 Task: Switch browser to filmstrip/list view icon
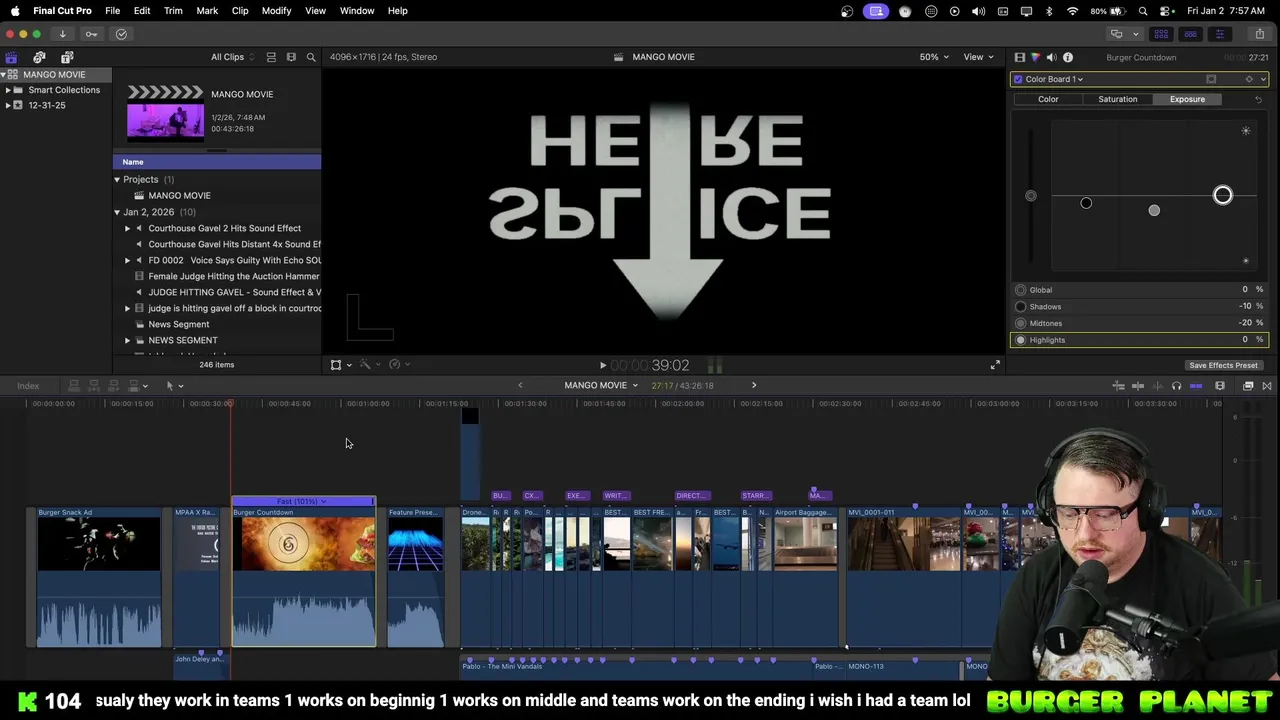(291, 57)
